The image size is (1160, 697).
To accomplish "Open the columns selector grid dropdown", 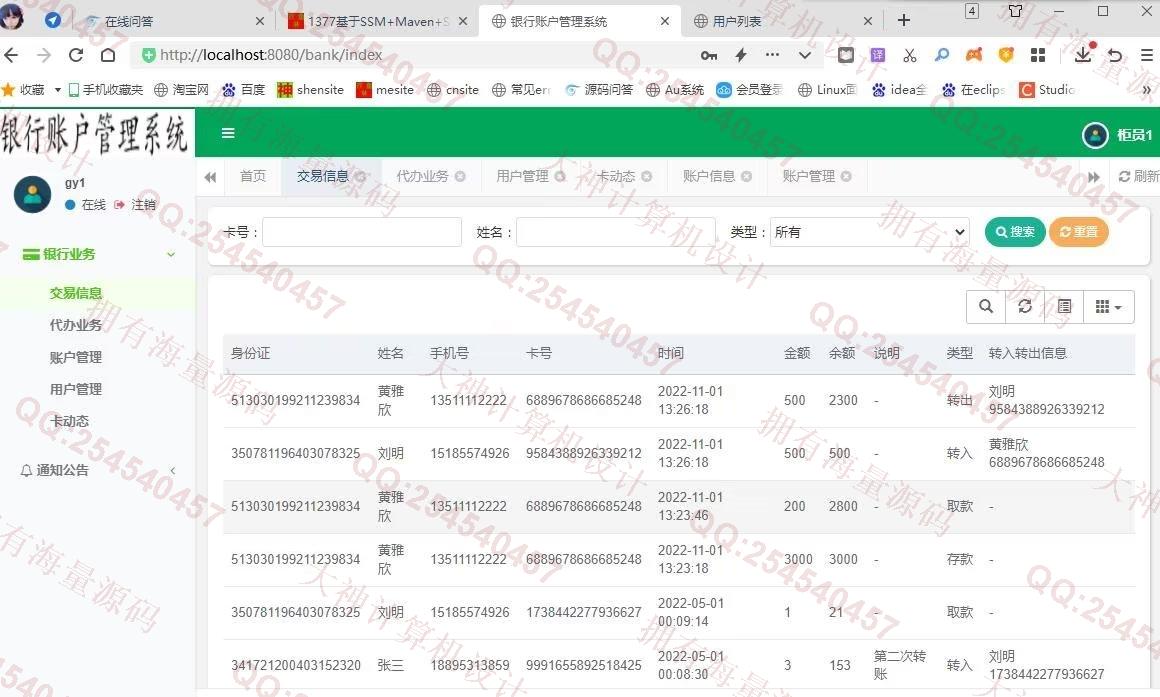I will click(x=1108, y=307).
